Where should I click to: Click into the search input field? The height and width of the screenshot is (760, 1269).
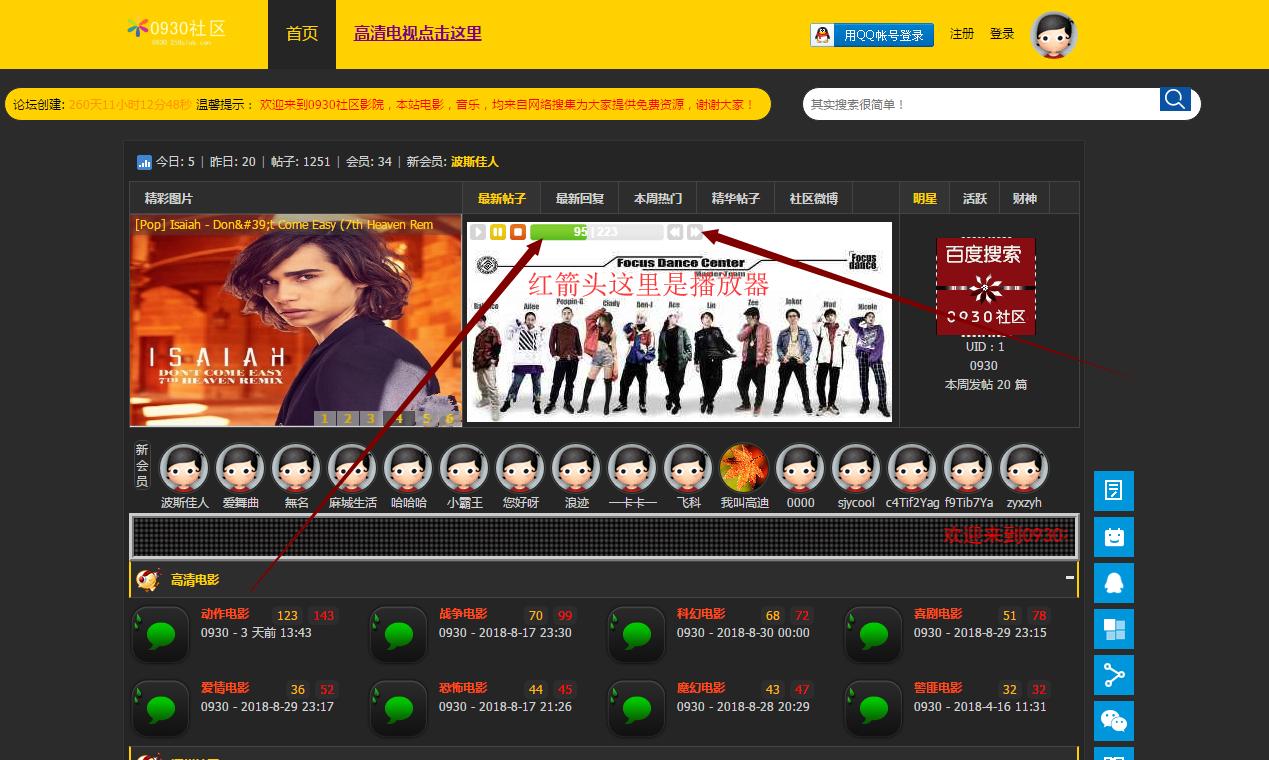click(x=982, y=104)
